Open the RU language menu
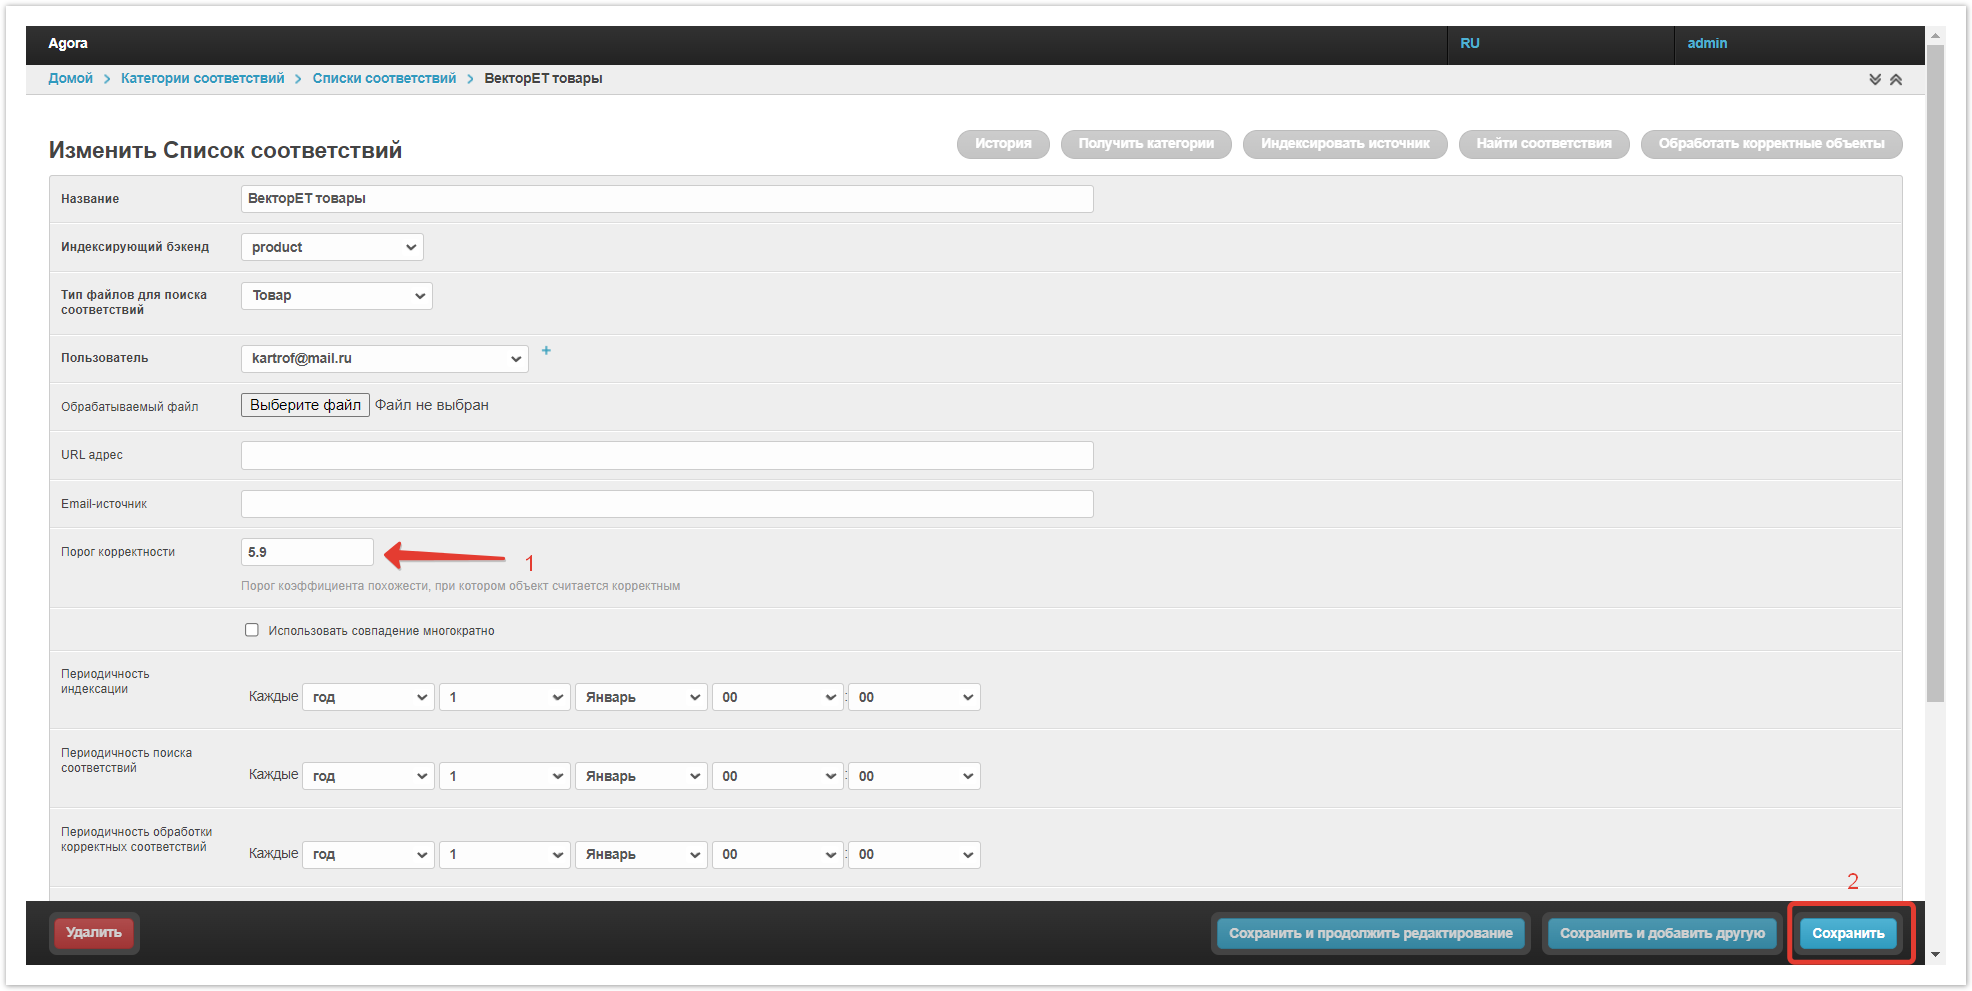The image size is (1972, 991). point(1469,44)
